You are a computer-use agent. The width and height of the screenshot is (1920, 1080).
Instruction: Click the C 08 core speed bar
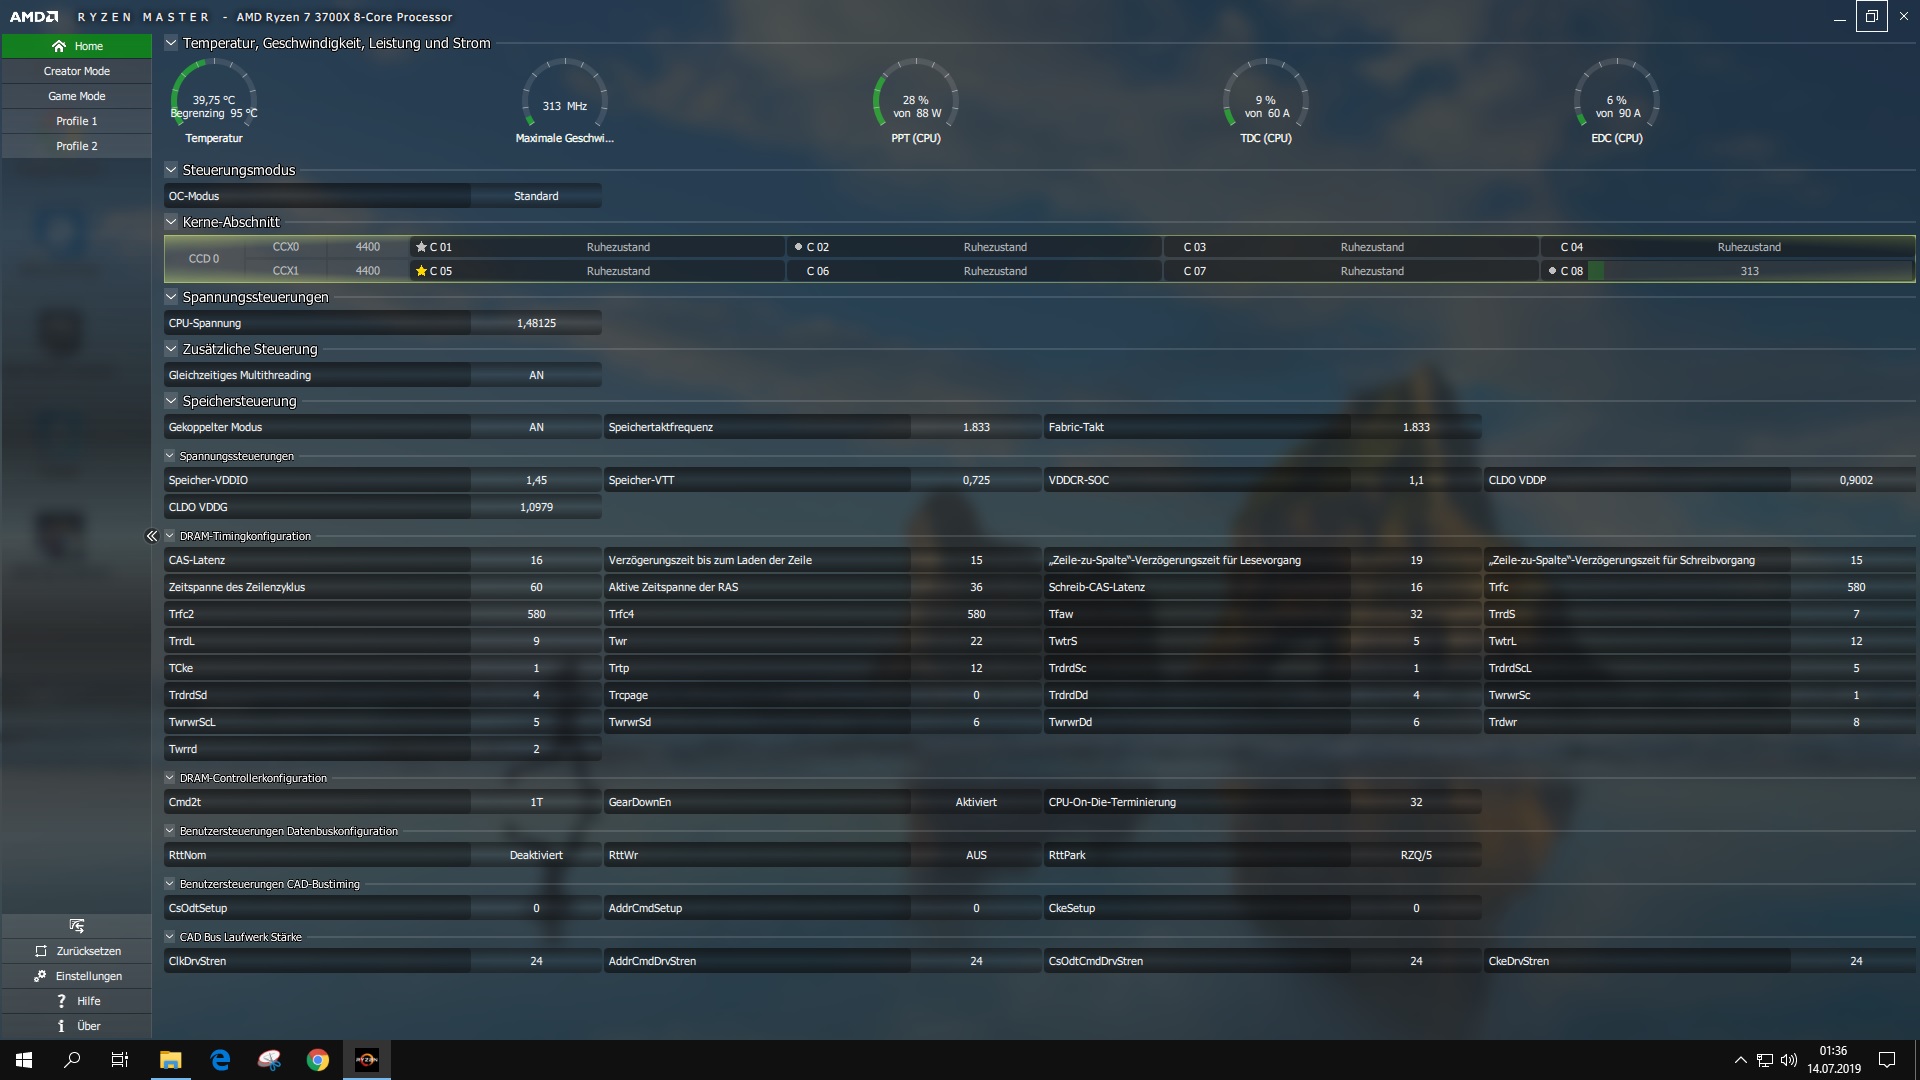click(1748, 271)
